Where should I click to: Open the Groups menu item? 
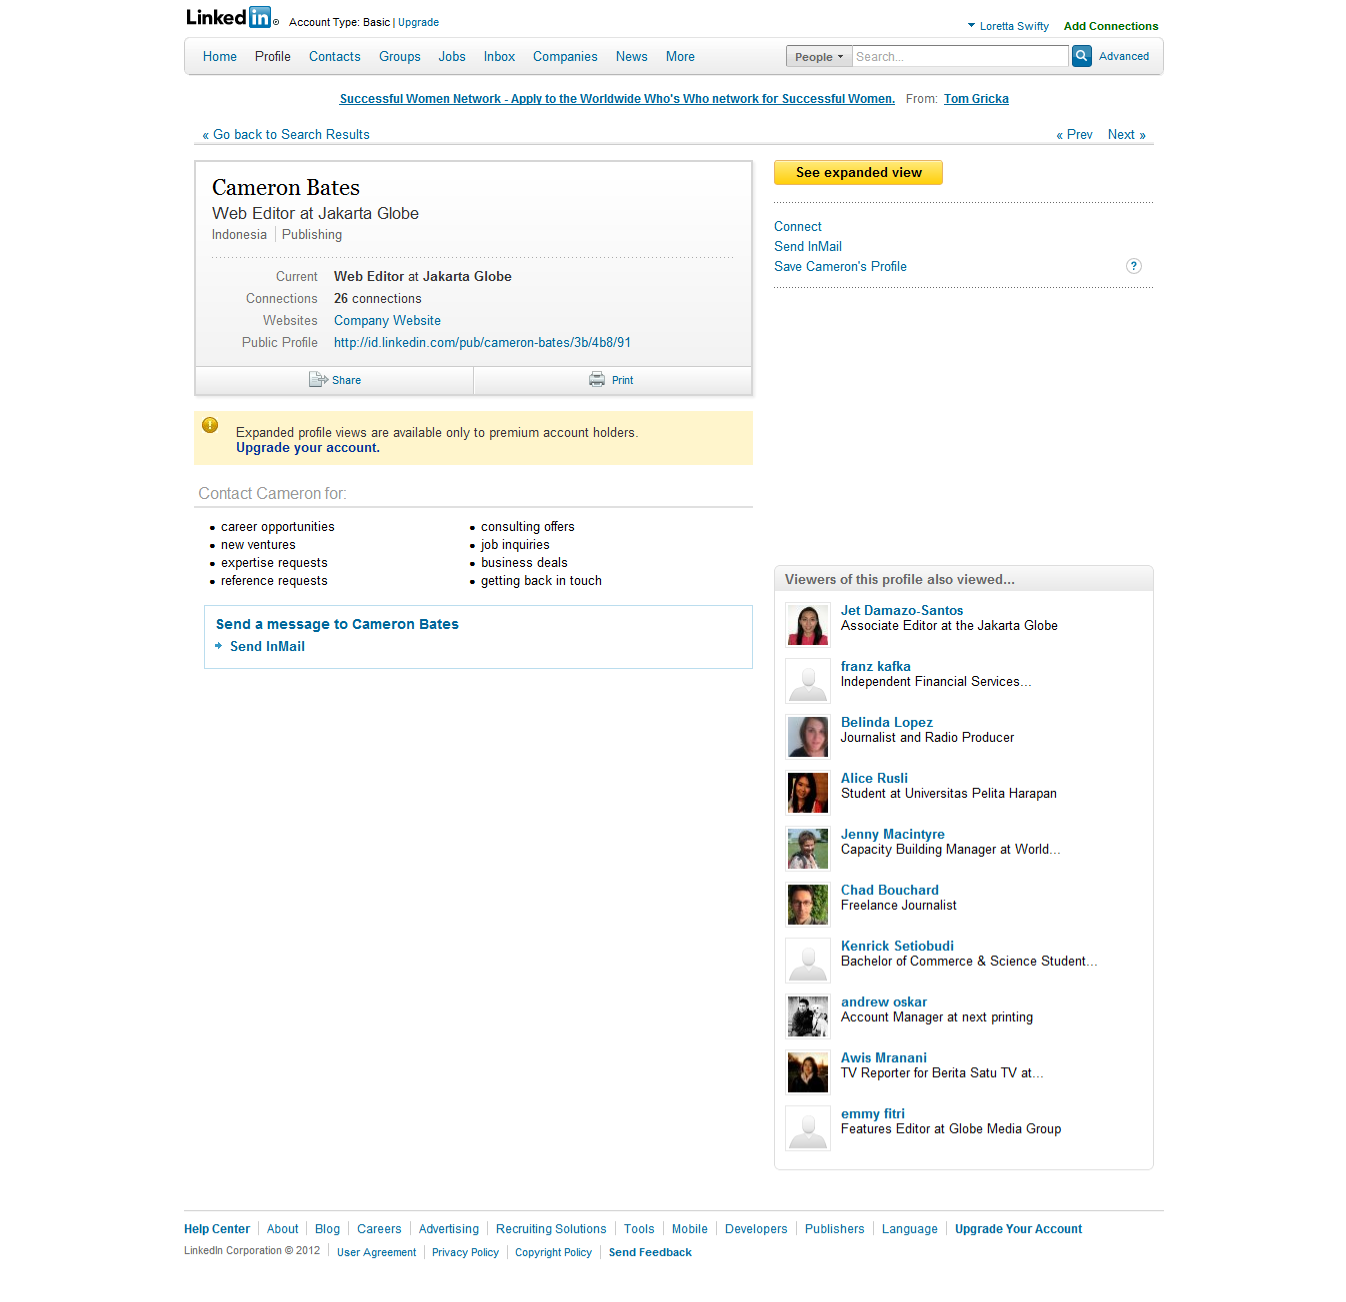[x=400, y=57]
